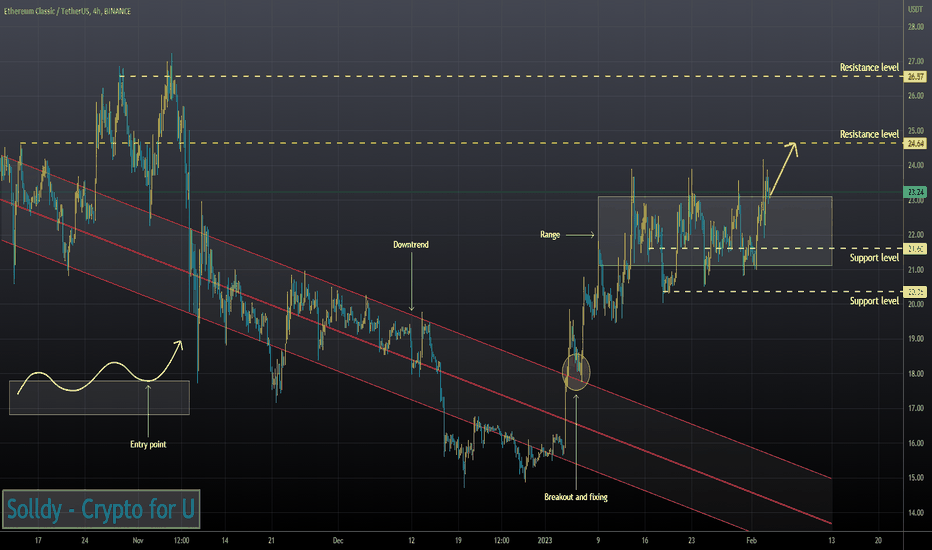
Task: Click 27.00 on the price axis
Action: coord(915,61)
